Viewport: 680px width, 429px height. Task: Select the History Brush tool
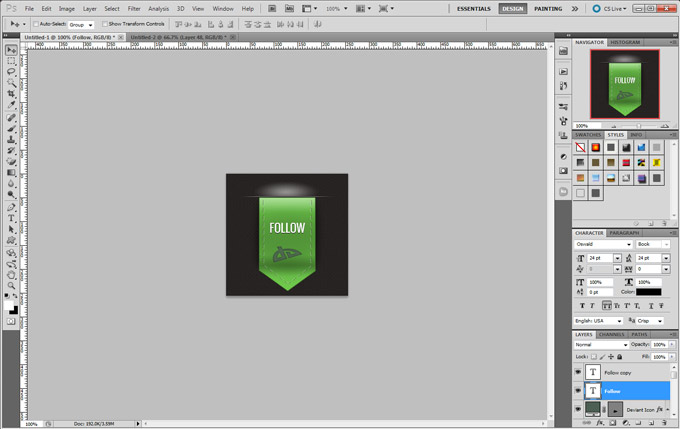11,151
